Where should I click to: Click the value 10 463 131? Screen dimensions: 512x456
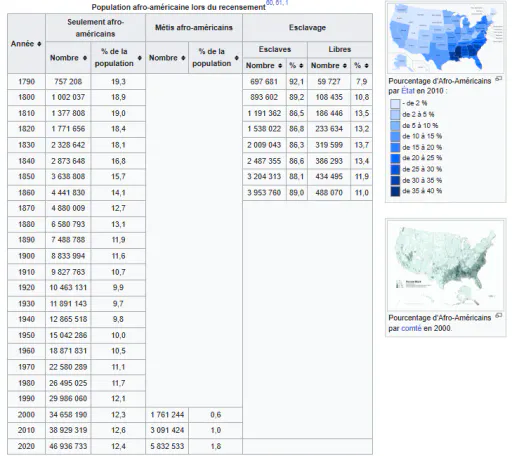click(x=68, y=287)
